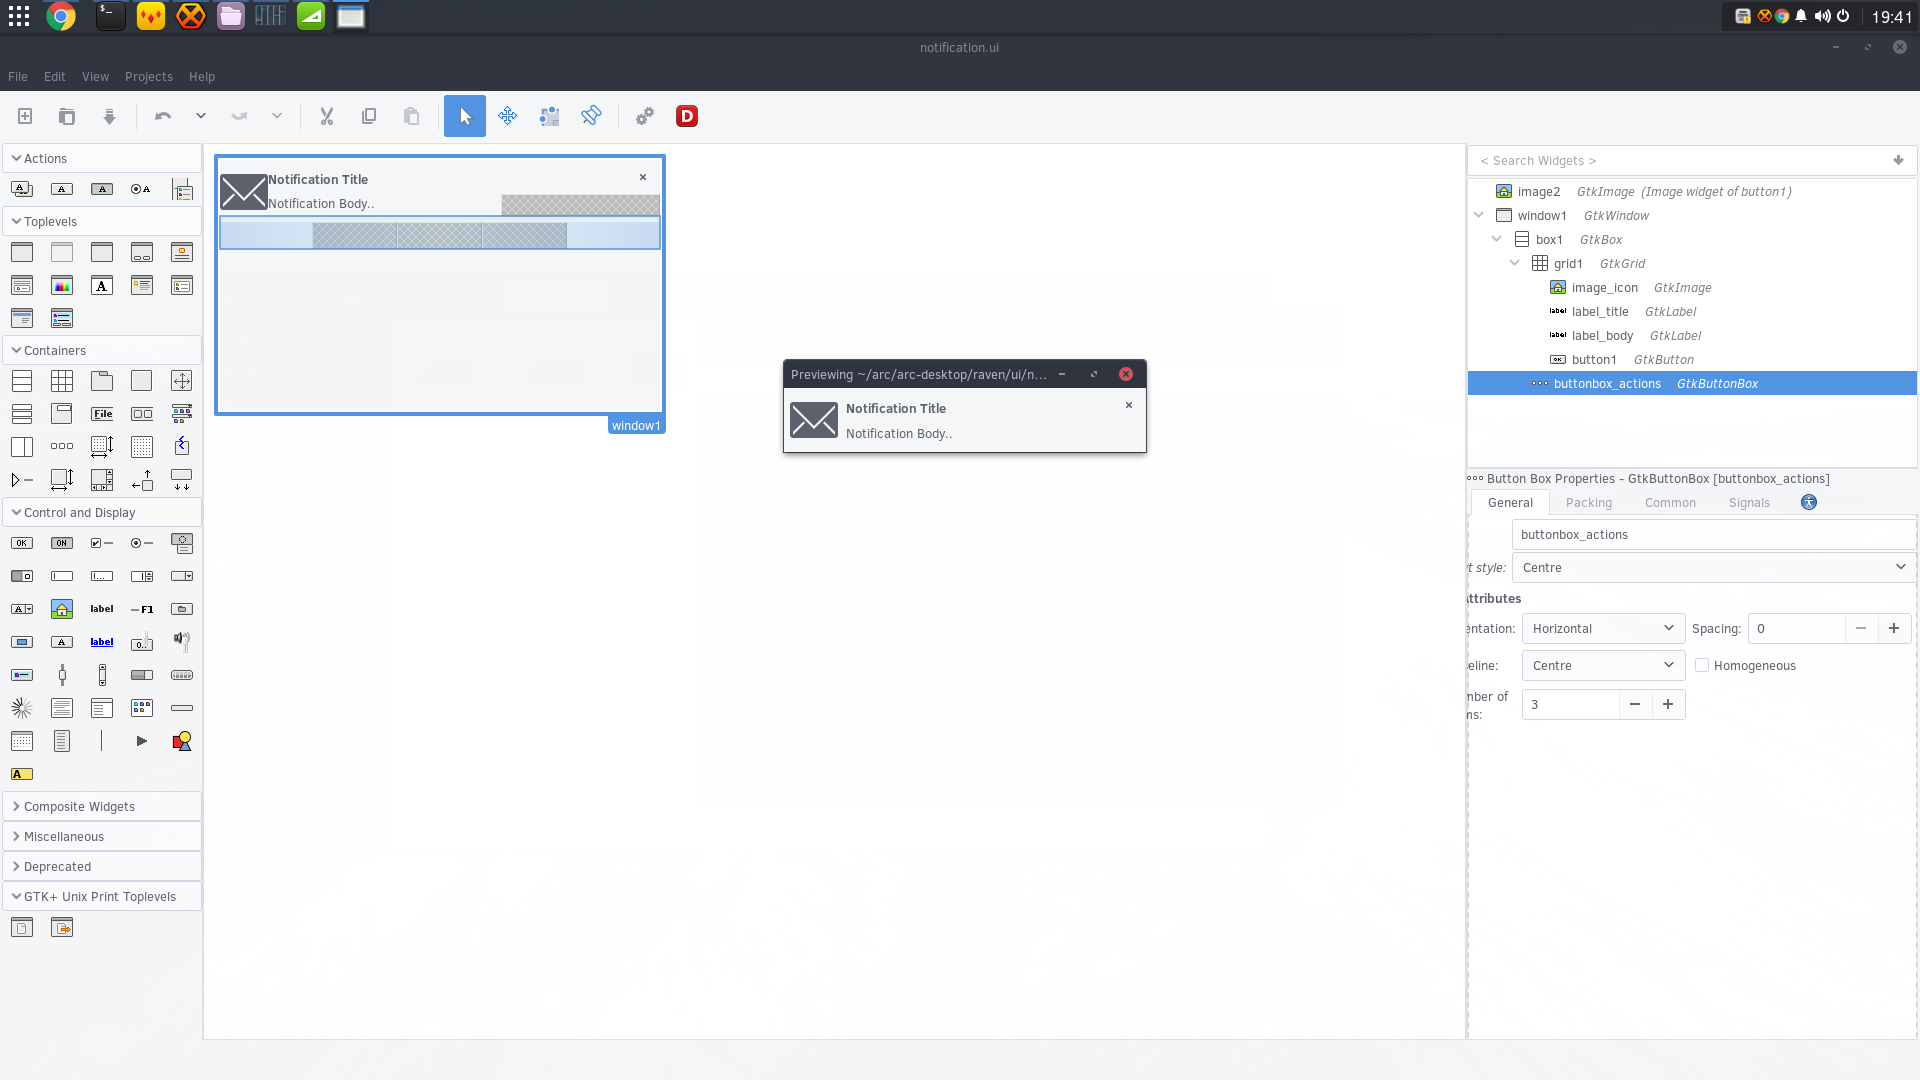Open the terminal from the top panel
Viewport: 1920px width, 1080px height.
110,16
